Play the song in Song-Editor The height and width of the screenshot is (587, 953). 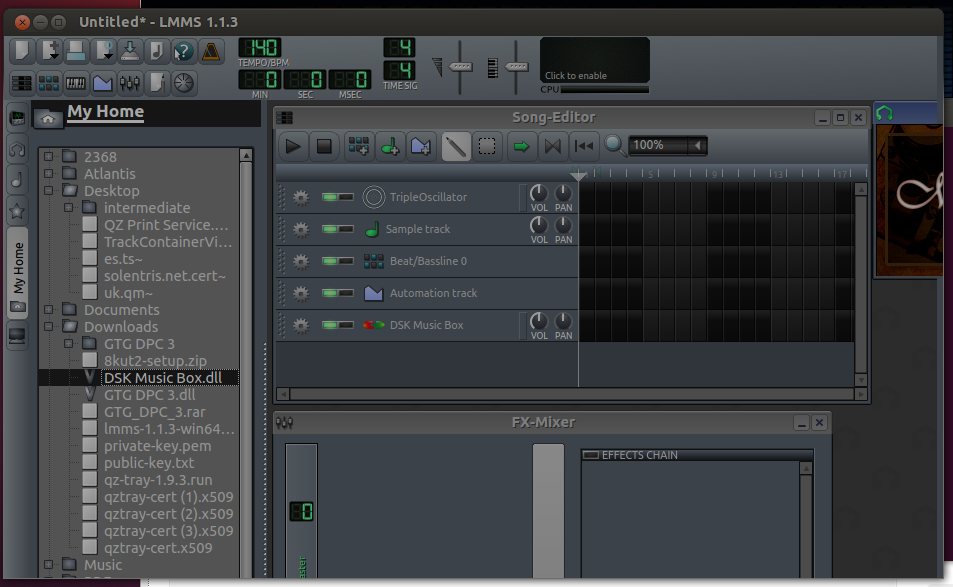click(x=293, y=146)
